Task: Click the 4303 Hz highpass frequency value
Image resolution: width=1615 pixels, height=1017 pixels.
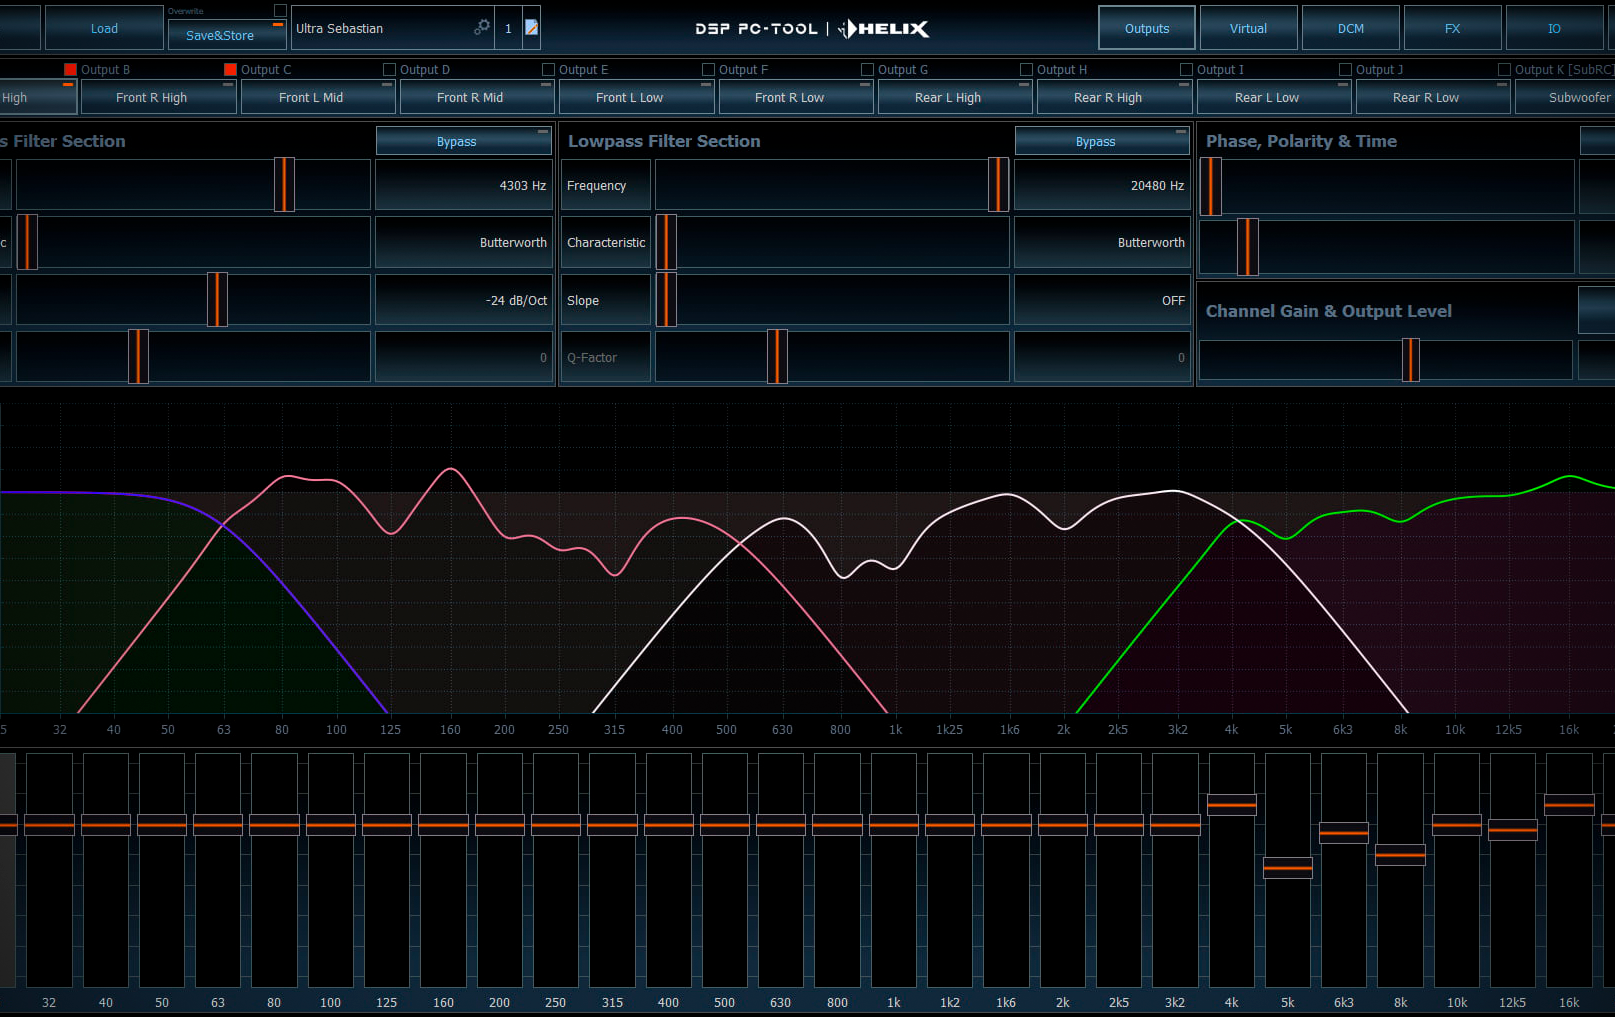Action: pos(463,185)
